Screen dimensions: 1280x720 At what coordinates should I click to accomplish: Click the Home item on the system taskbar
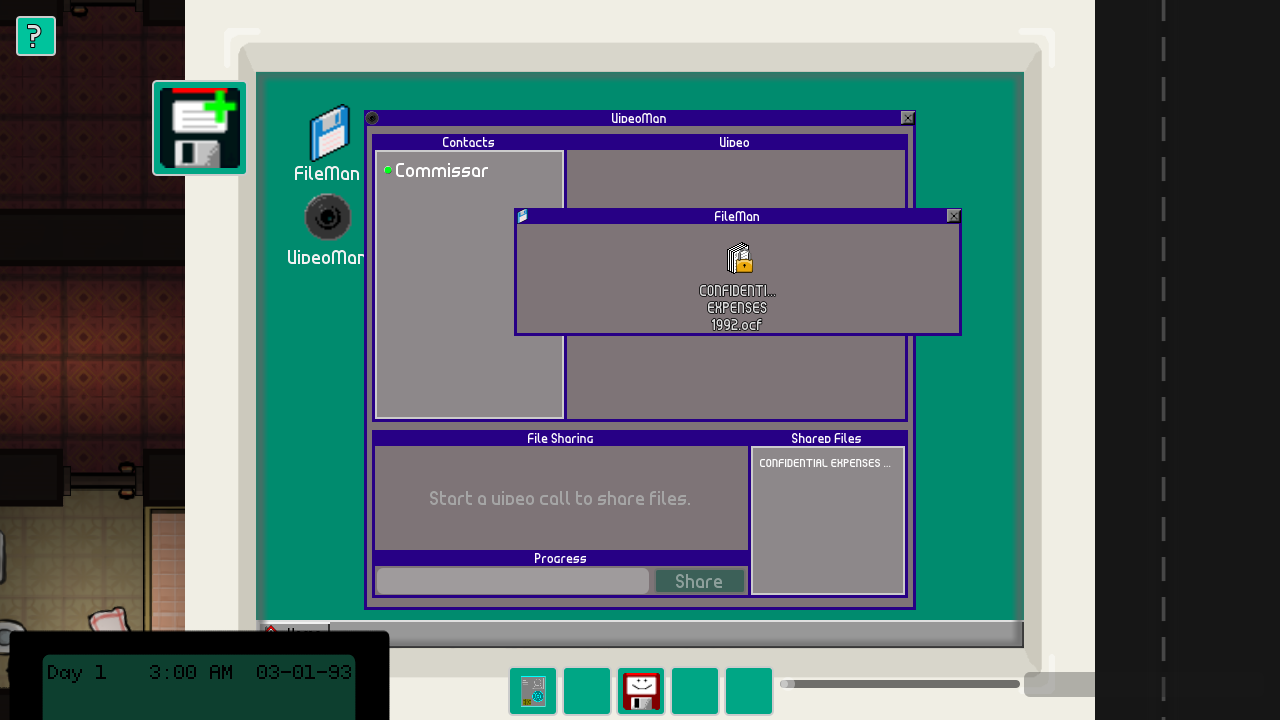point(295,632)
